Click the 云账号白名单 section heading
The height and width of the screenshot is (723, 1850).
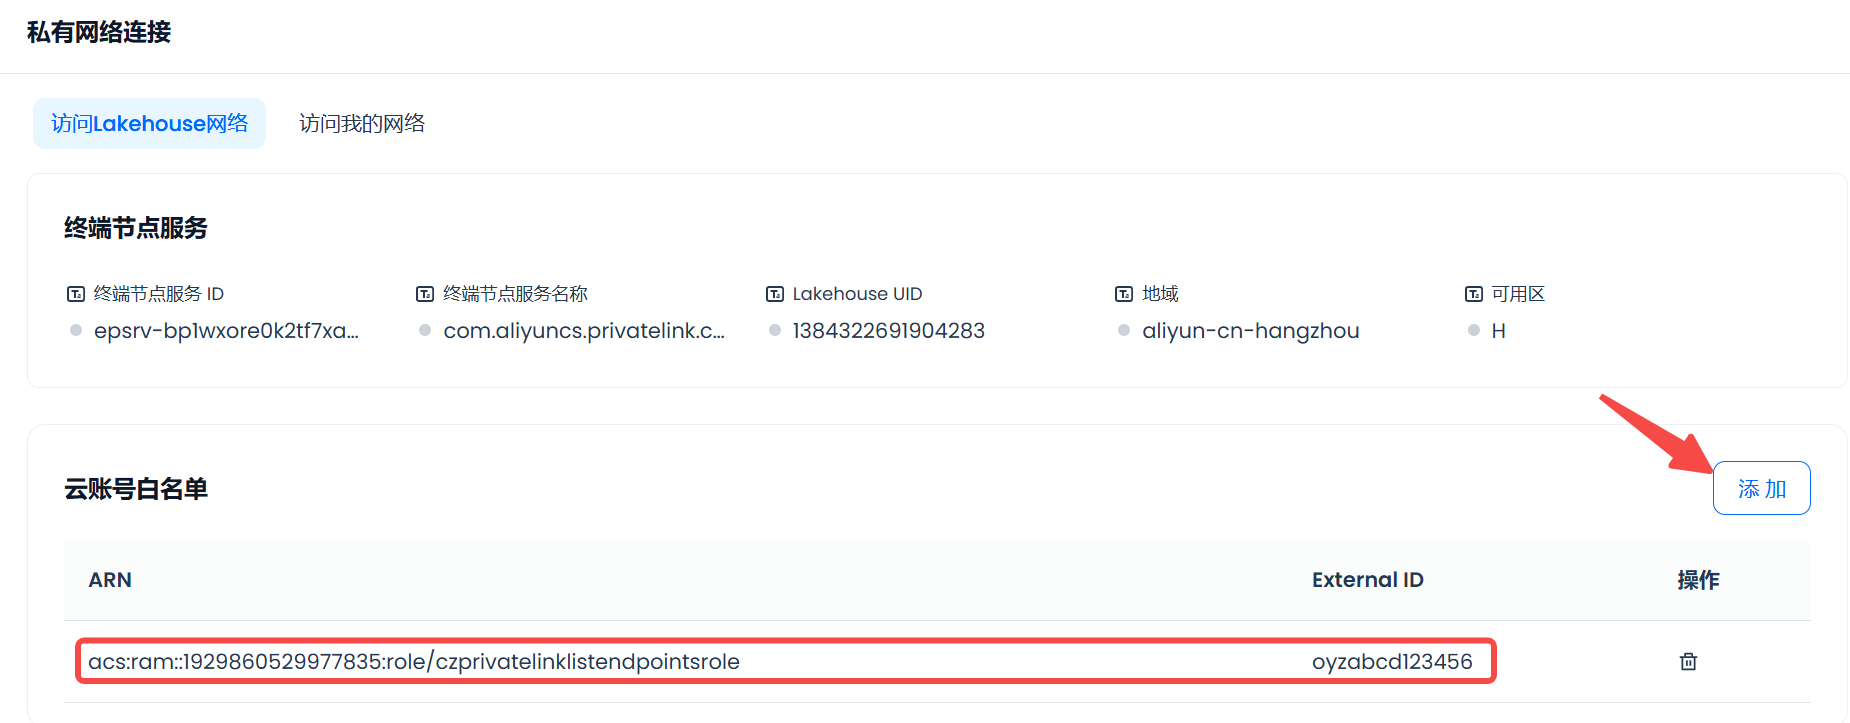tap(136, 489)
